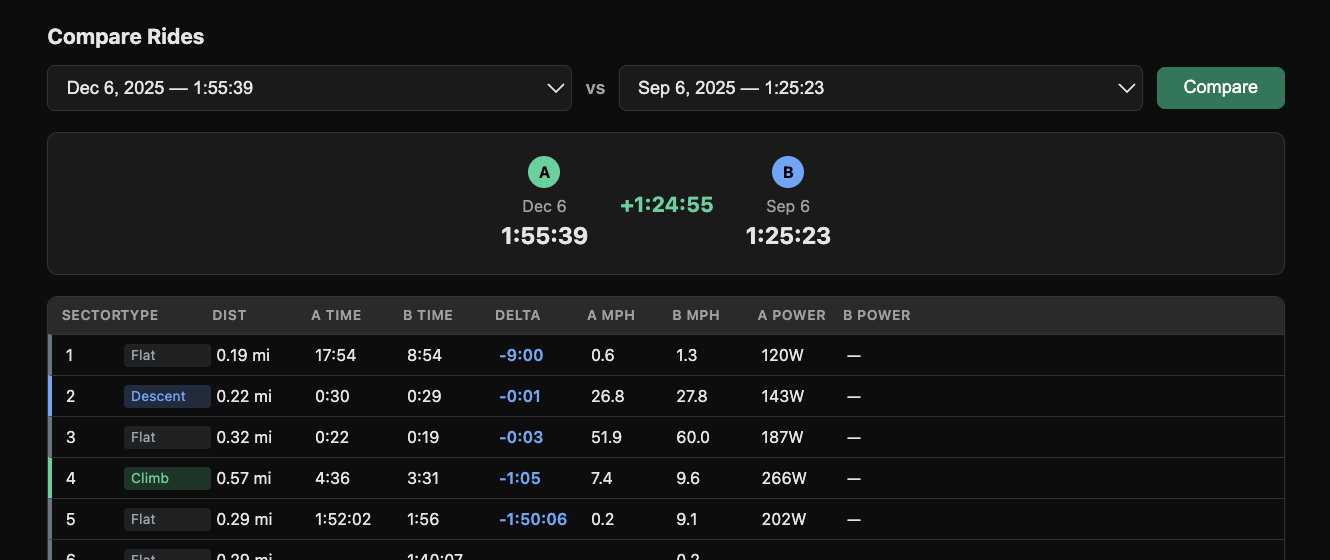Viewport: 1330px width, 560px height.
Task: Click the A TIME column header
Action: point(336,315)
